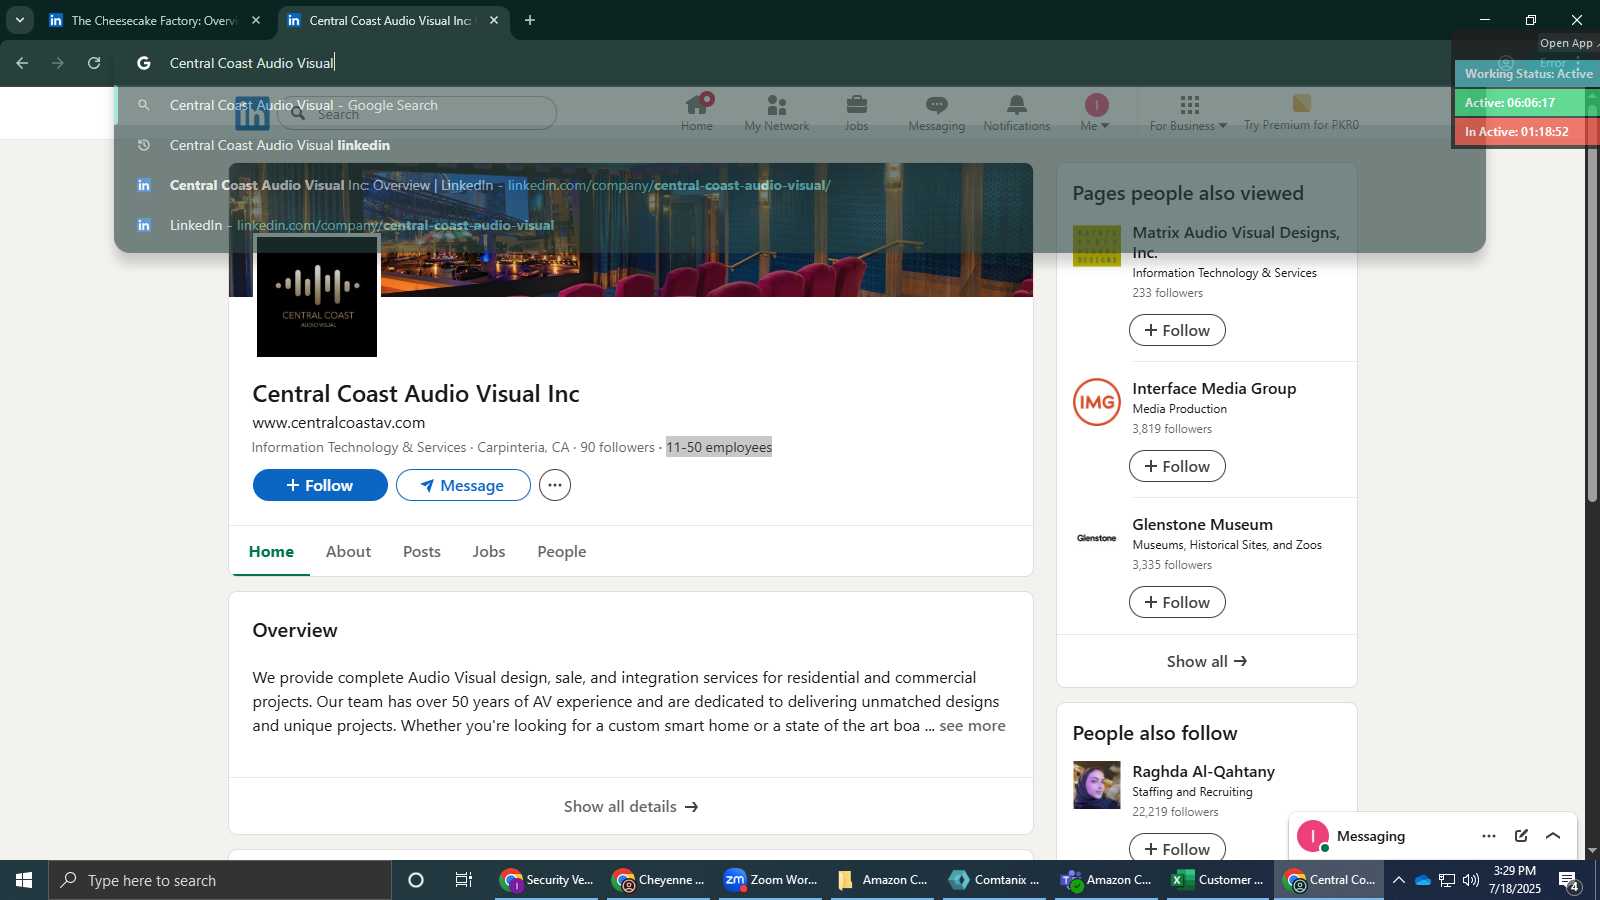The width and height of the screenshot is (1600, 900).
Task: Open the Messaging nav icon
Action: point(937,112)
